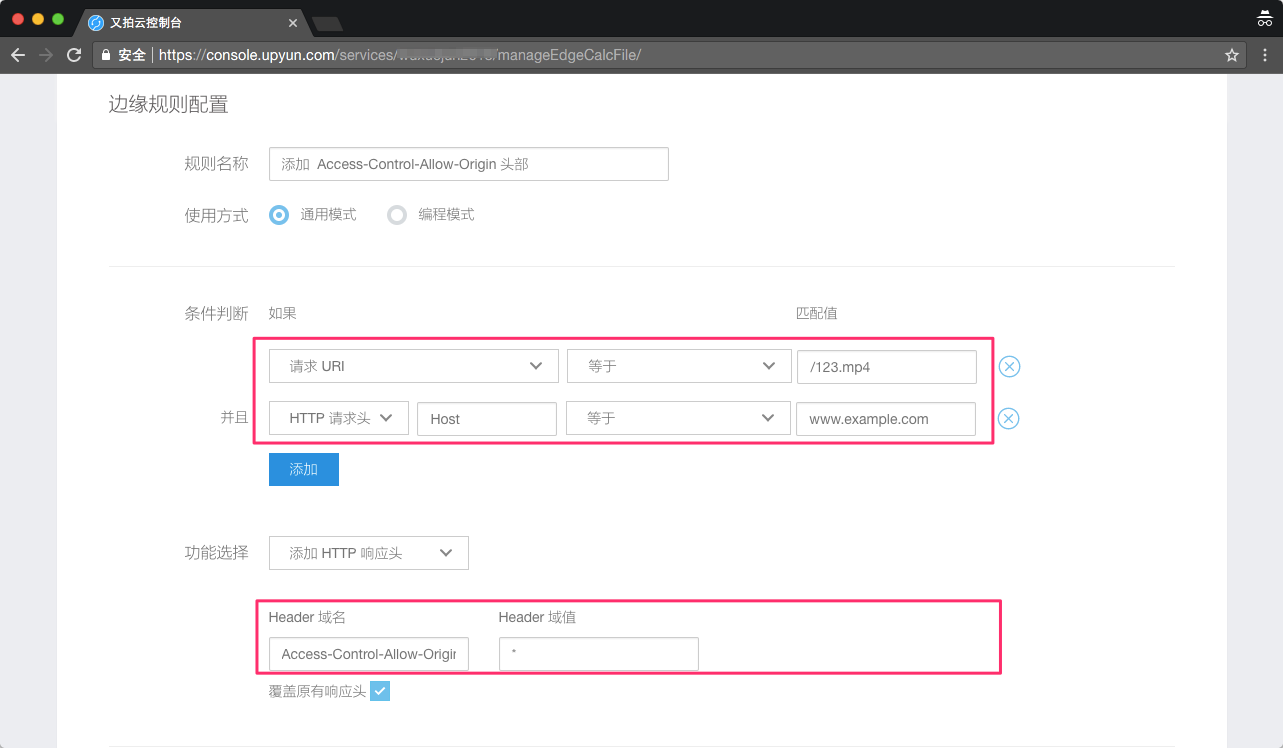Remove the HTTP 请求头 Host condition row
The height and width of the screenshot is (748, 1283).
(x=1009, y=418)
